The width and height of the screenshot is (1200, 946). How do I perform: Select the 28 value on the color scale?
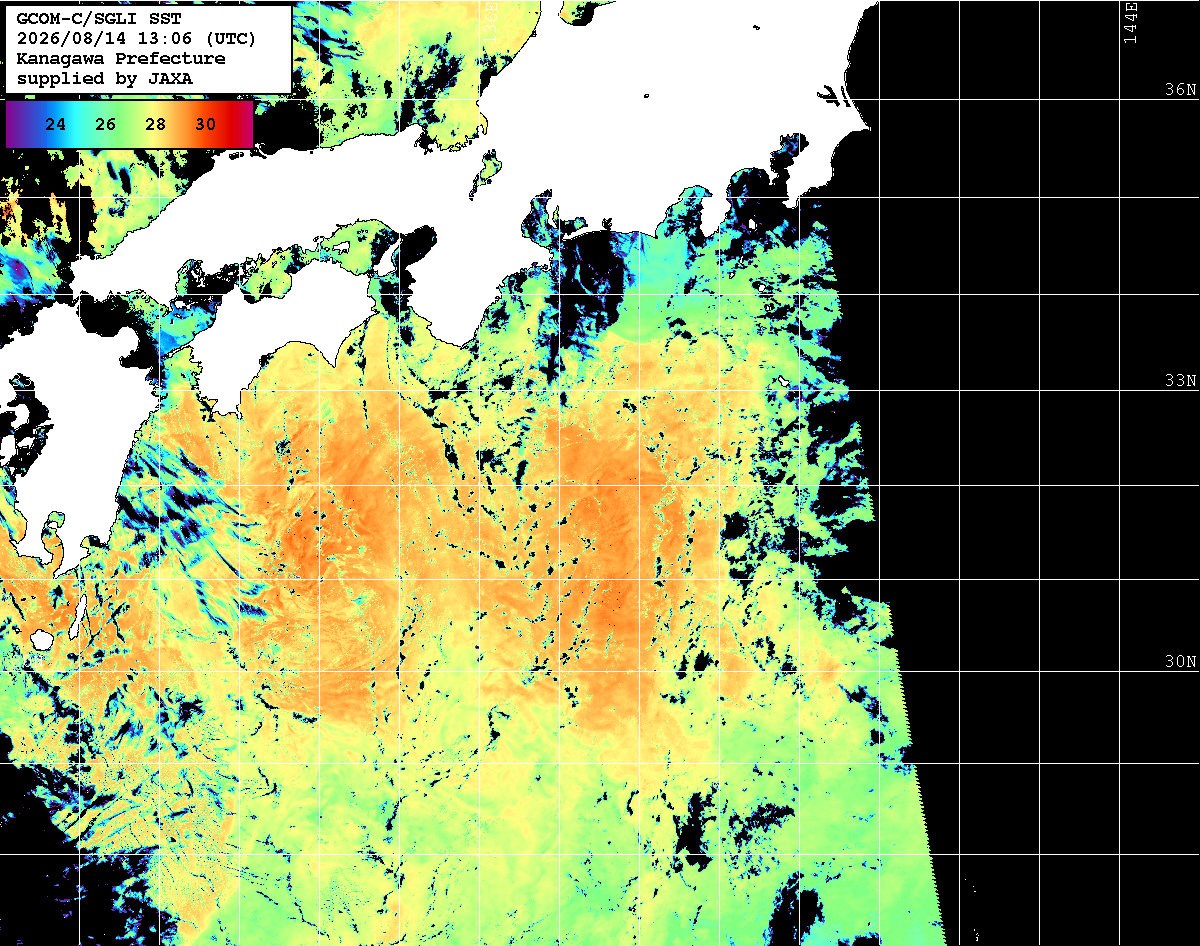155,125
